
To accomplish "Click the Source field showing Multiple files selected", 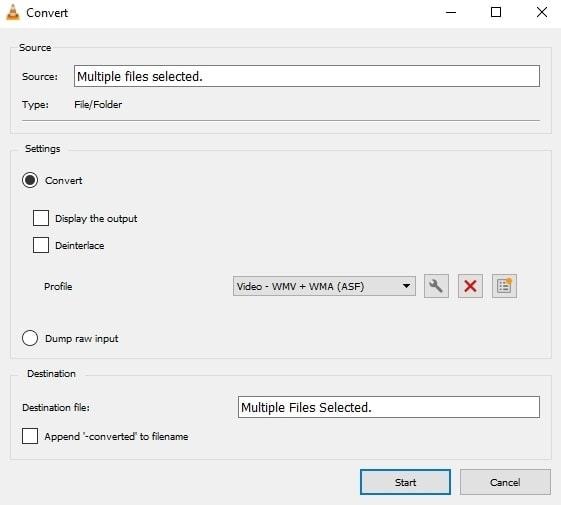I will (307, 76).
